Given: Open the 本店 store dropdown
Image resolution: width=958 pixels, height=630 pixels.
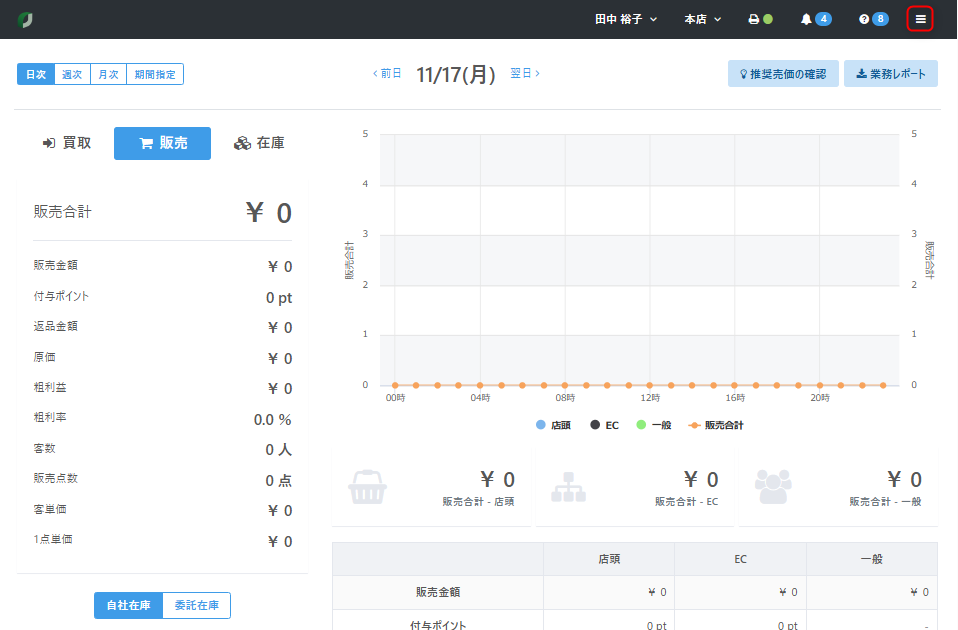Looking at the screenshot, I should [x=703, y=20].
